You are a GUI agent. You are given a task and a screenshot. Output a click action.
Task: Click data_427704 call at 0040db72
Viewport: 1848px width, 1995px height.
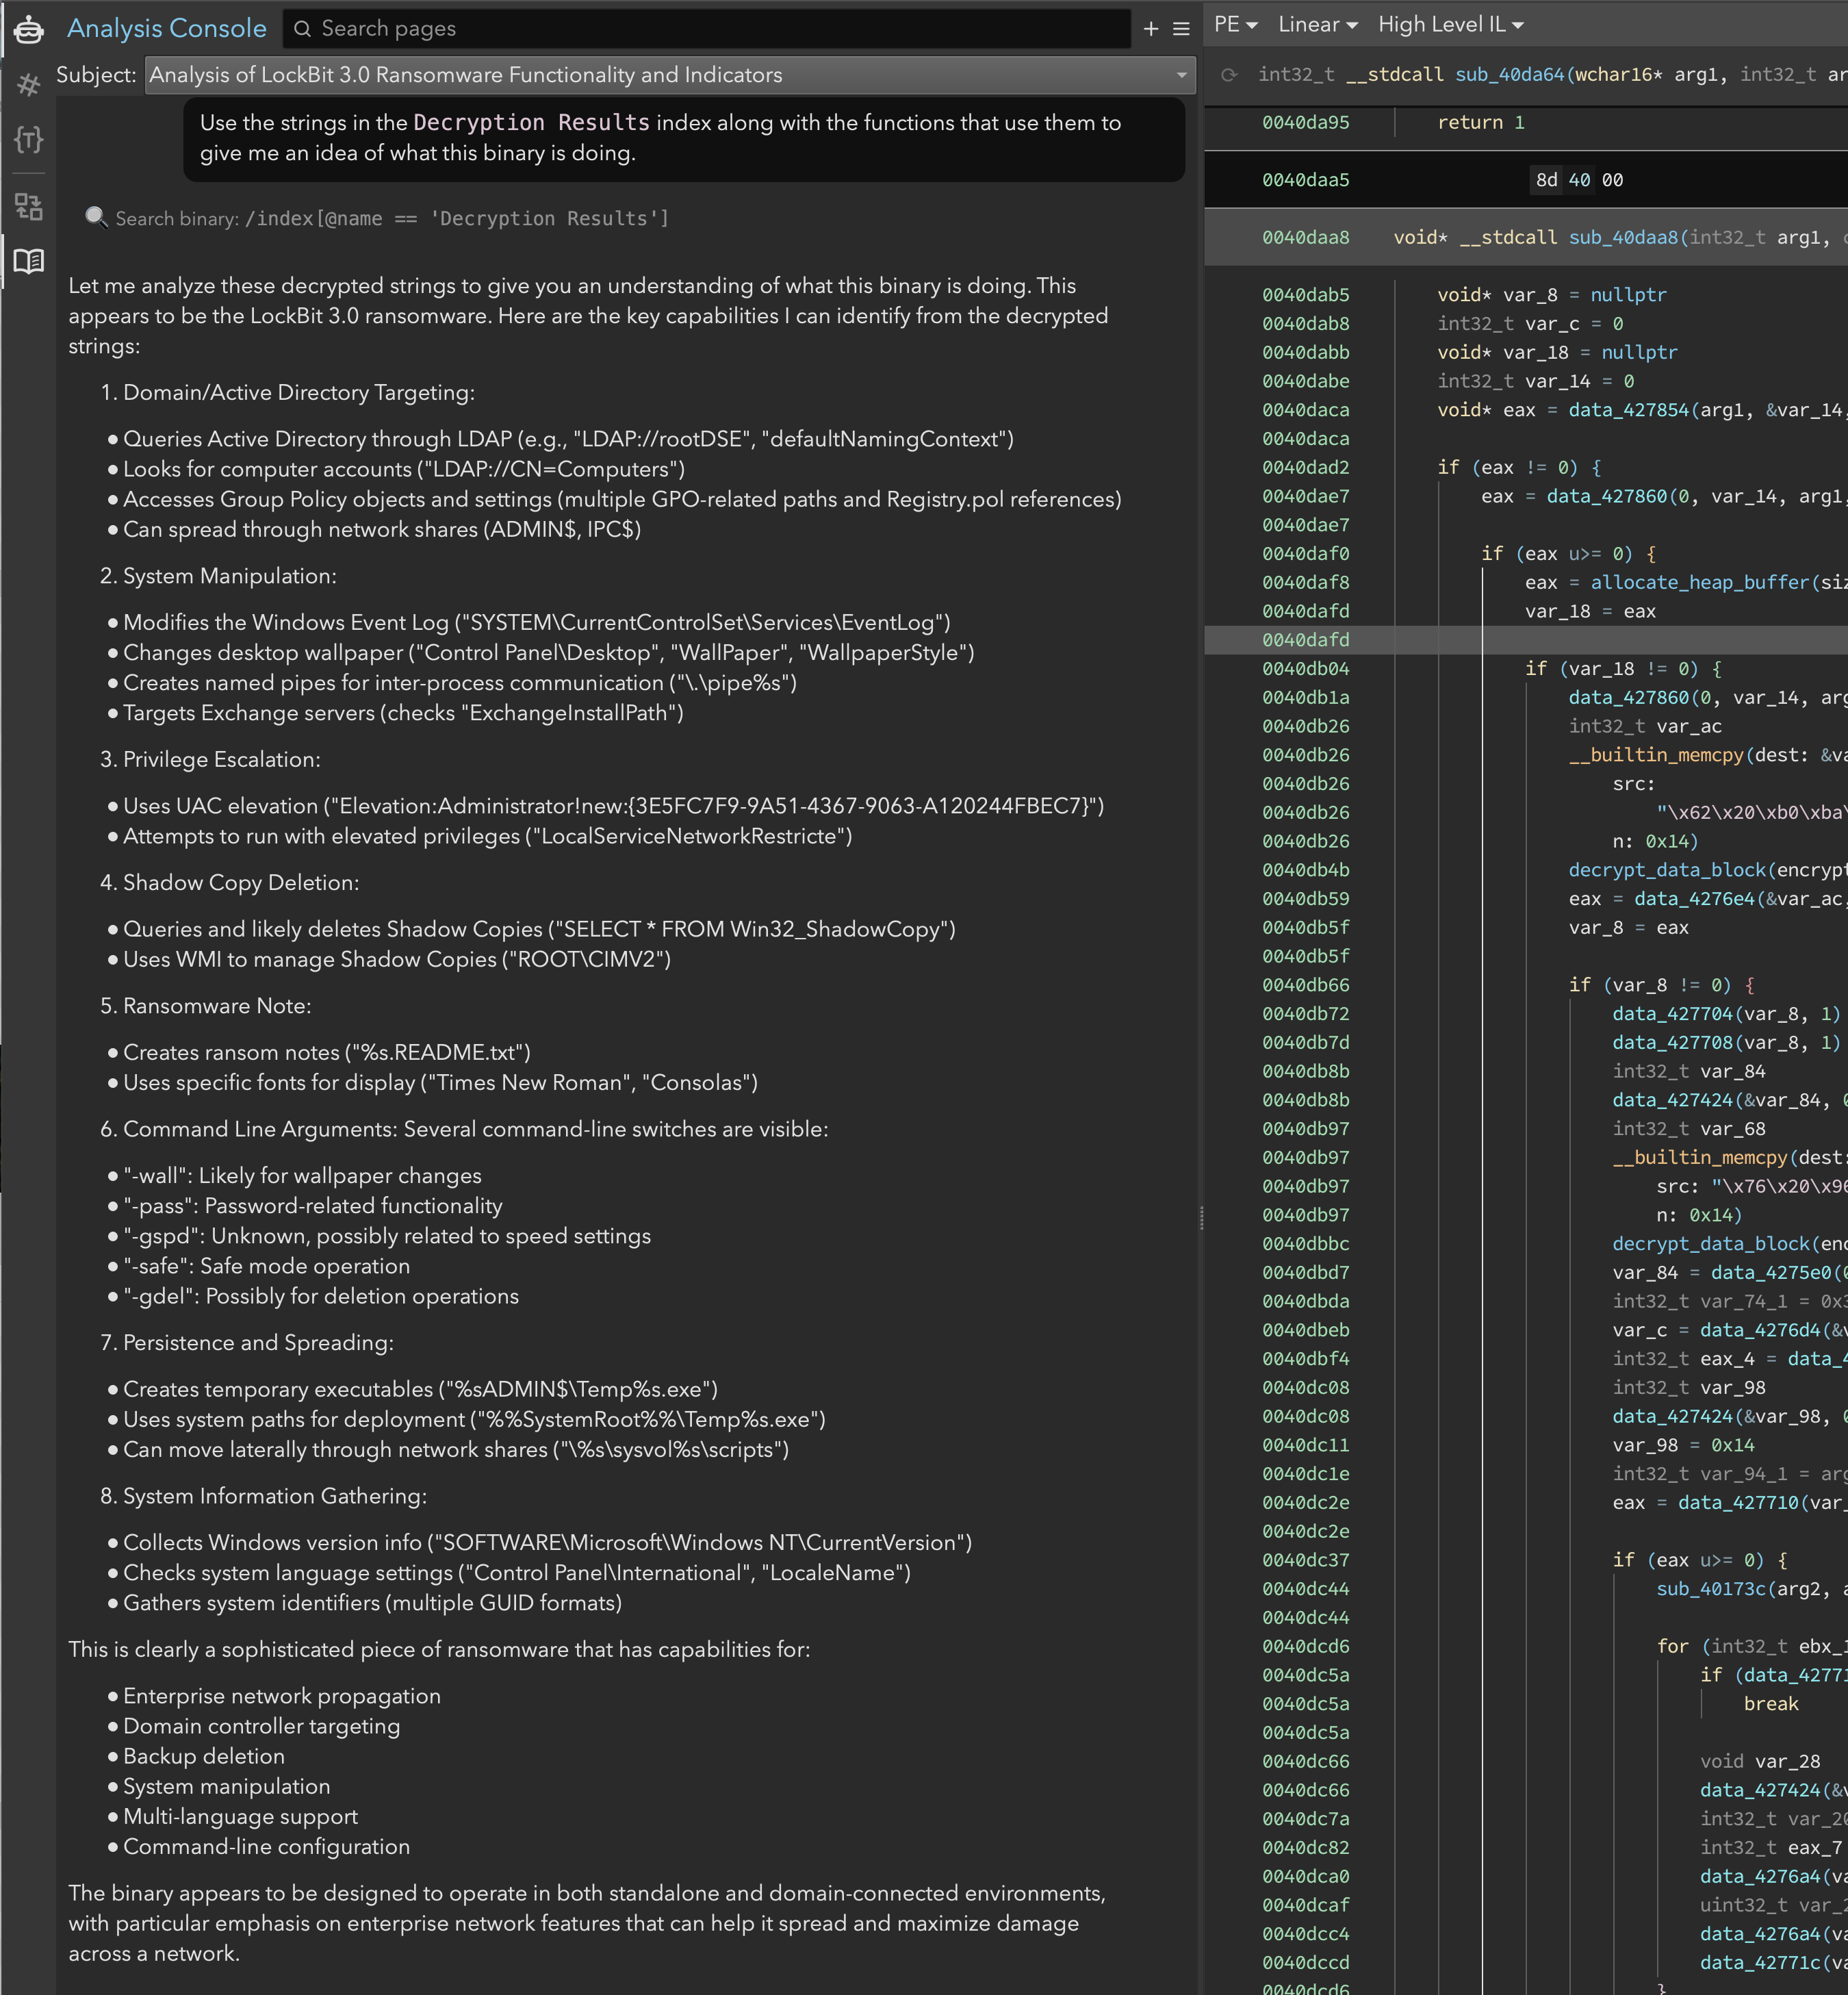coord(1672,1014)
